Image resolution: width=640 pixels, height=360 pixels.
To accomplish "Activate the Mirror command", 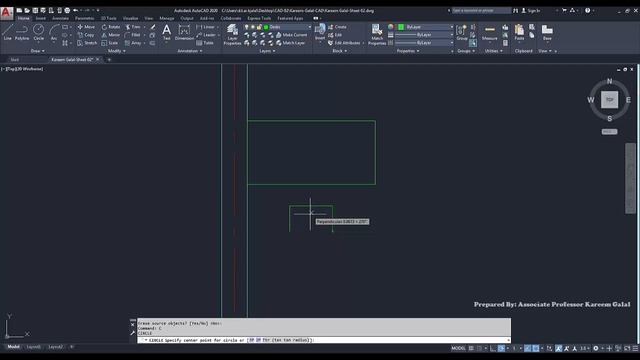I will [111, 35].
